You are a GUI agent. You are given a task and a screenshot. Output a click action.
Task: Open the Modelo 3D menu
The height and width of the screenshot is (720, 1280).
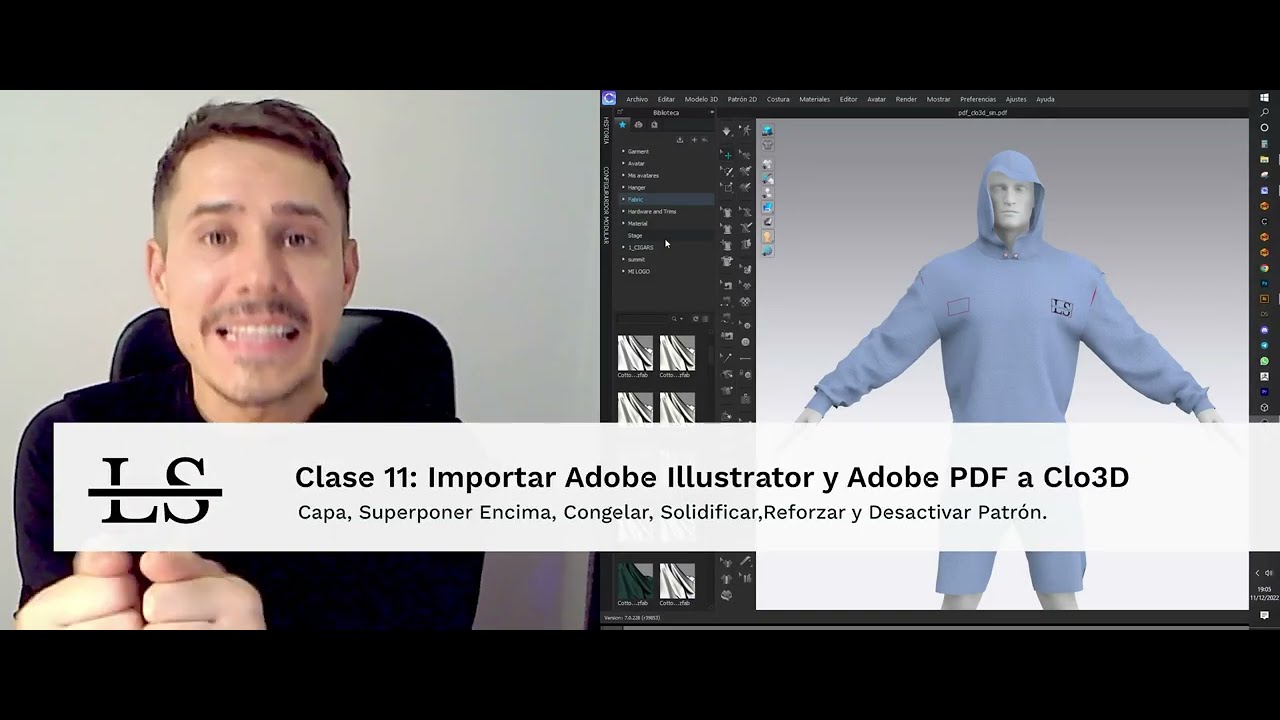point(701,99)
